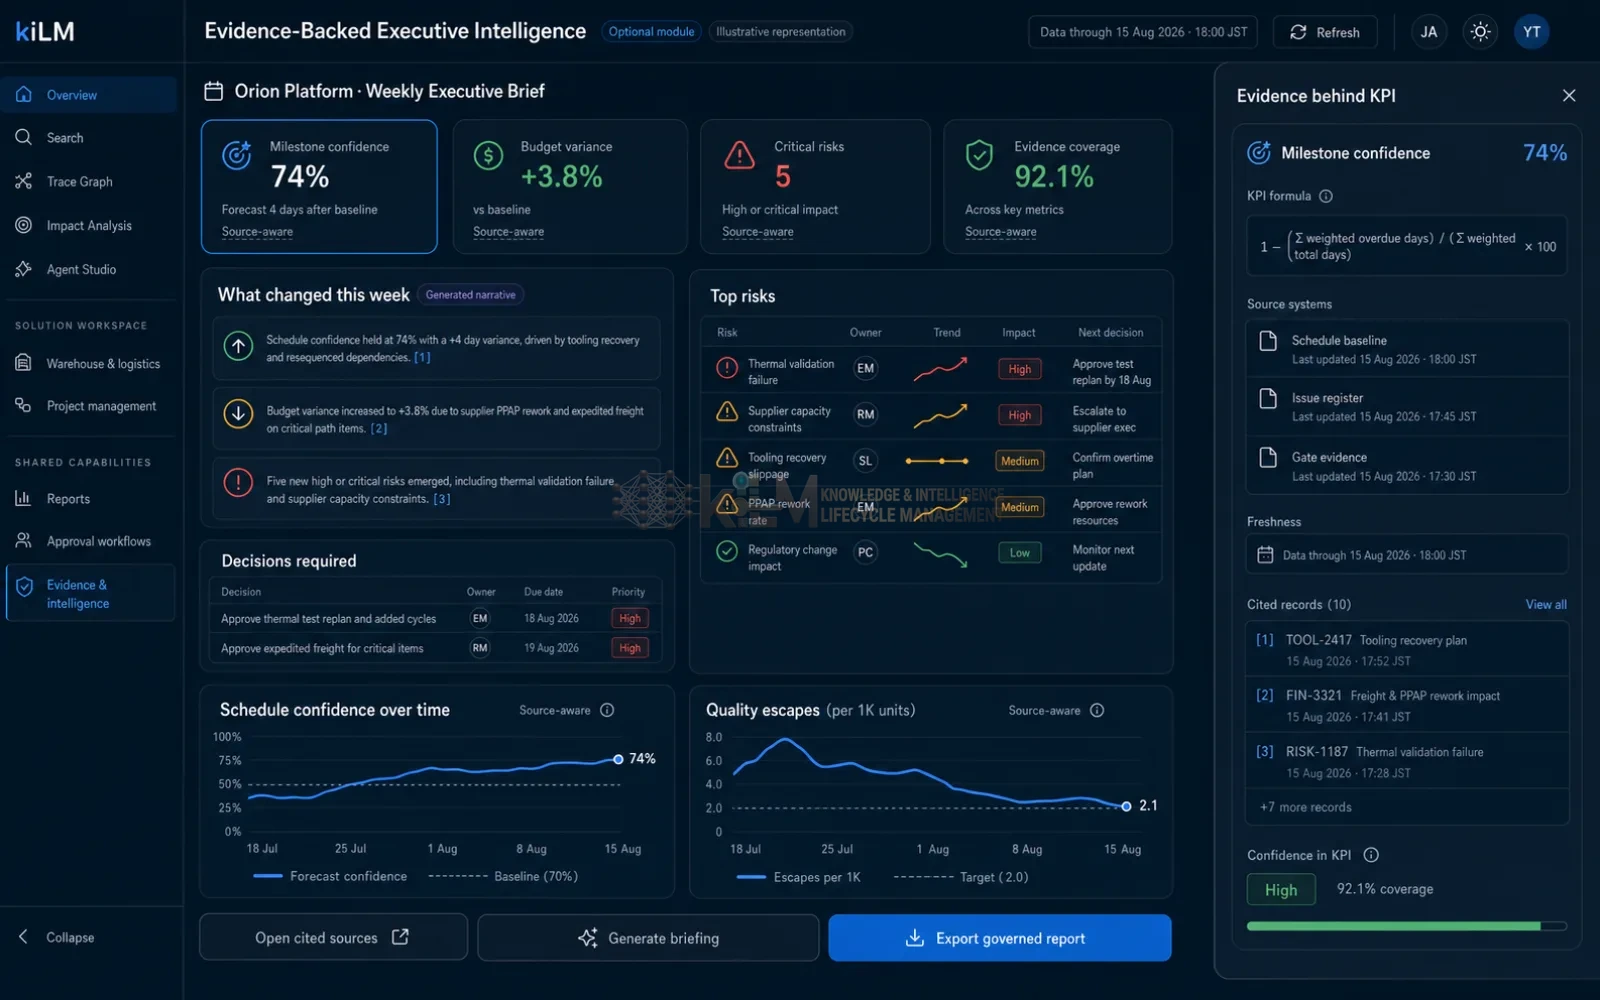
Task: Click View all cited records
Action: (1546, 605)
